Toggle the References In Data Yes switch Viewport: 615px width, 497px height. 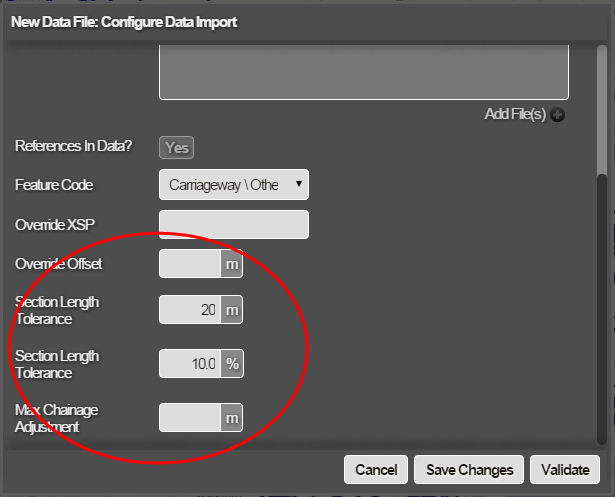point(176,147)
